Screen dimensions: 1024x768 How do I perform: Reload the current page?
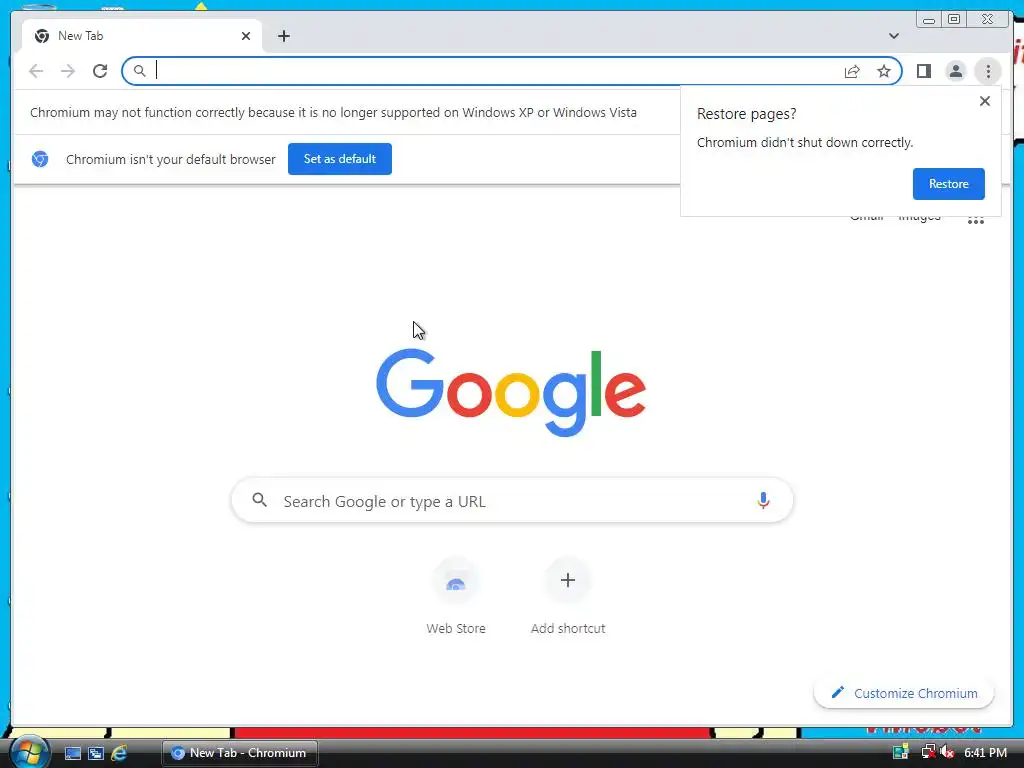pyautogui.click(x=100, y=71)
